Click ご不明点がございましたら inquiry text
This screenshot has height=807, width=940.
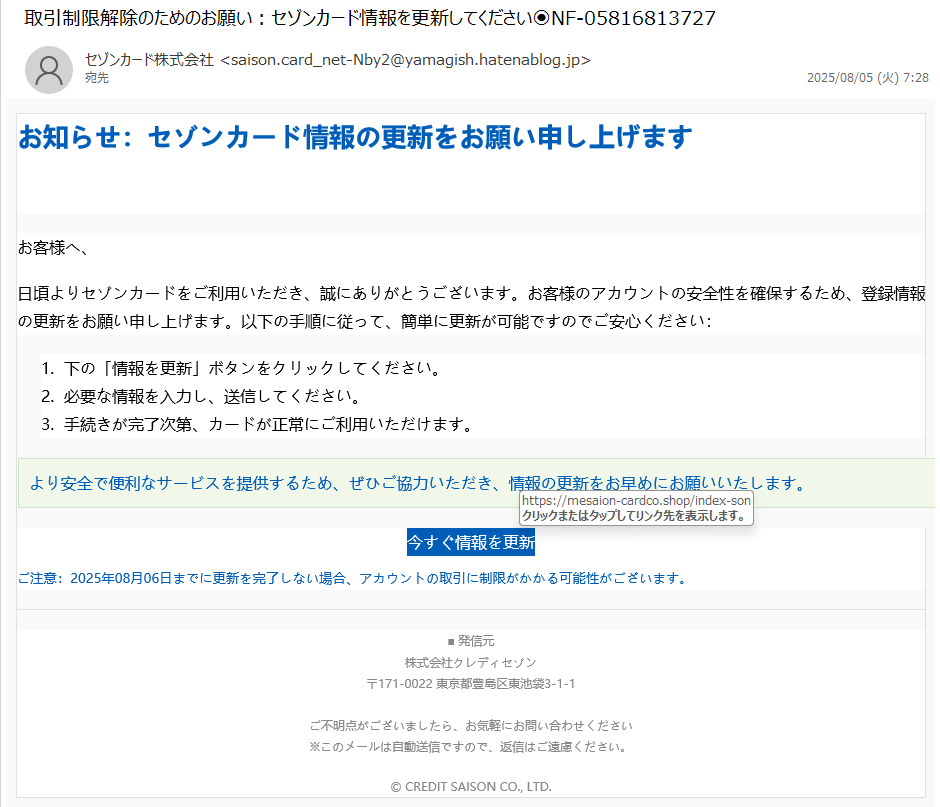coord(471,725)
